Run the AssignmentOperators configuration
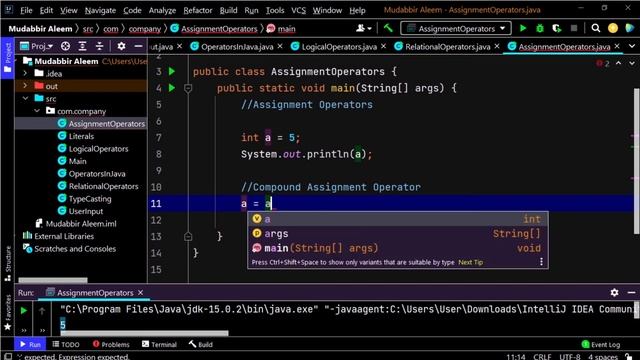Image resolution: width=640 pixels, height=360 pixels. [x=523, y=28]
